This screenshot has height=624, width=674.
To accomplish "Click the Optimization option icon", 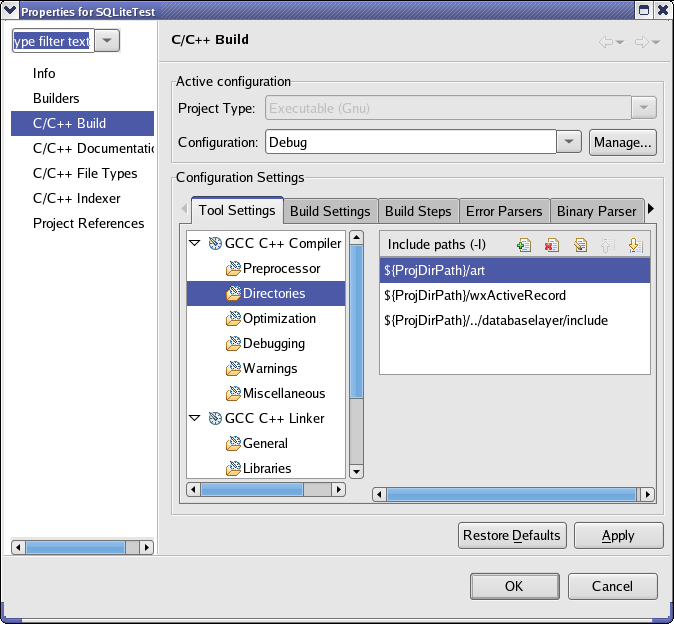I will pos(233,318).
